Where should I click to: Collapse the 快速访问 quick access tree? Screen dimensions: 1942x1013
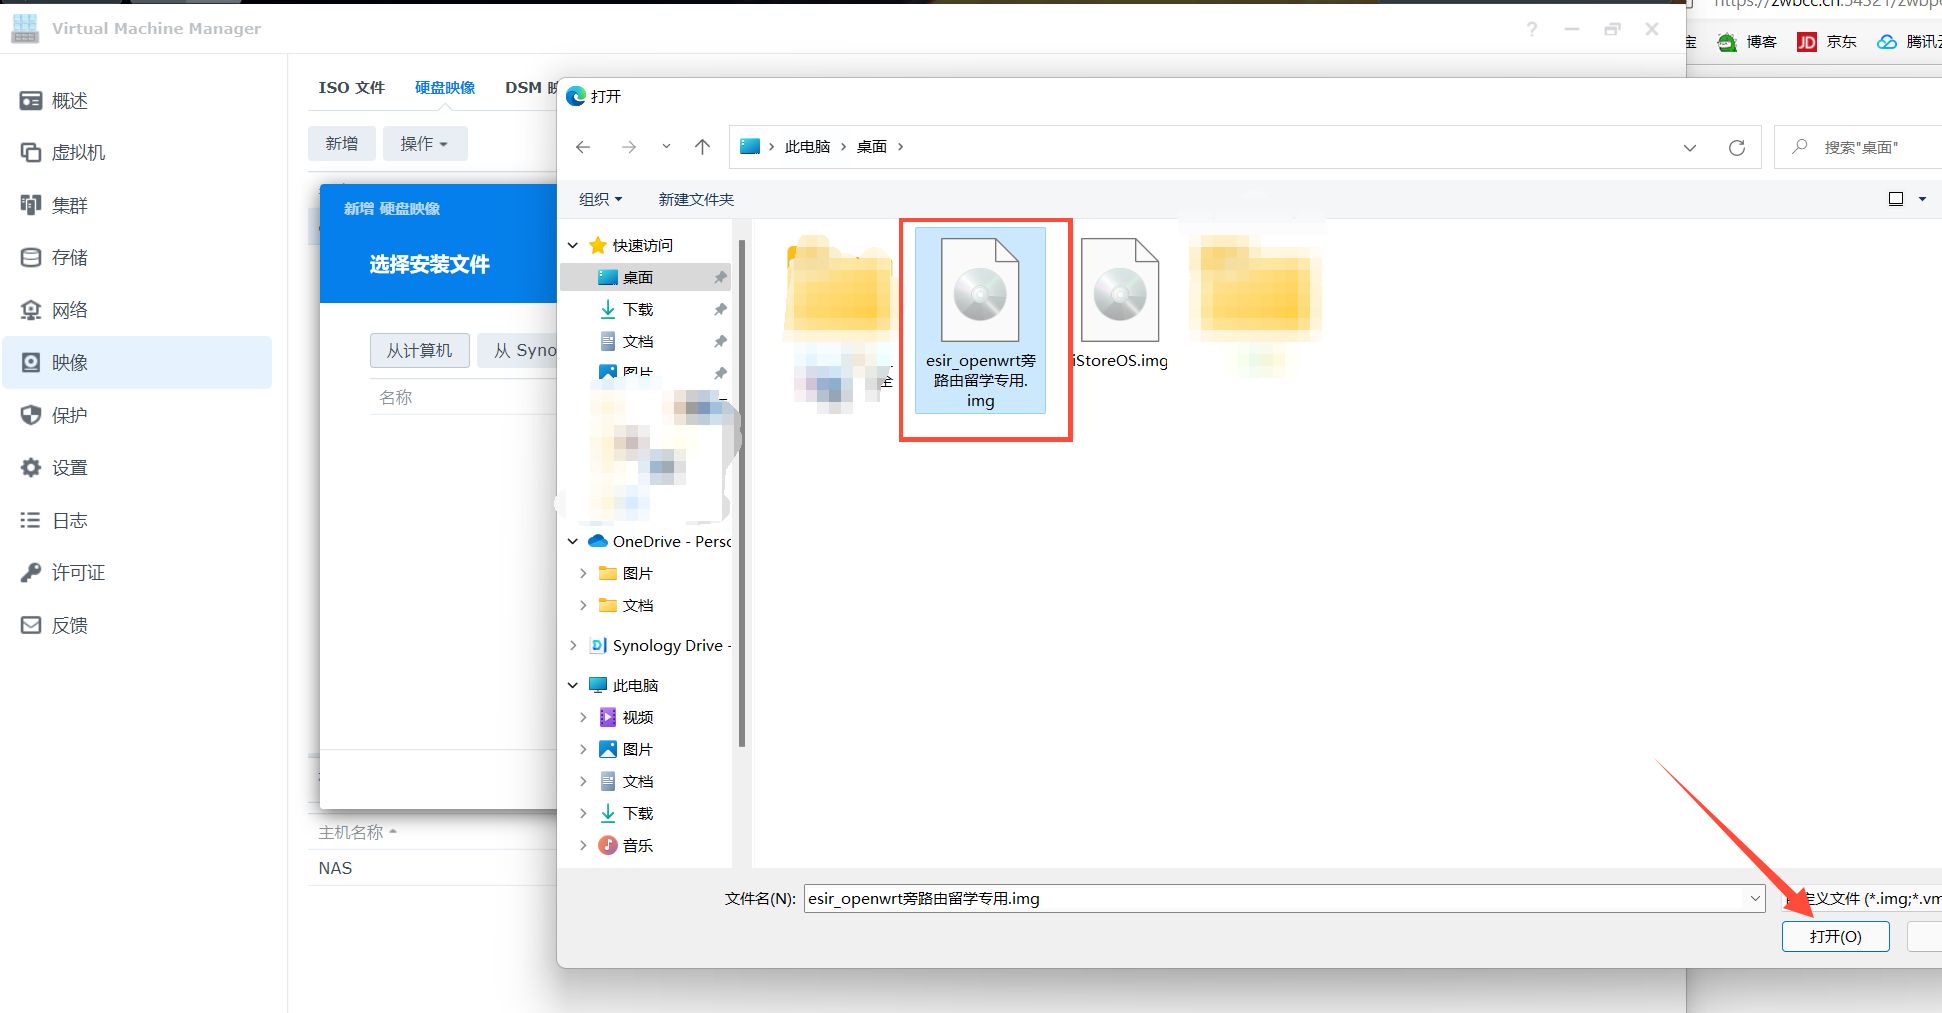click(573, 245)
